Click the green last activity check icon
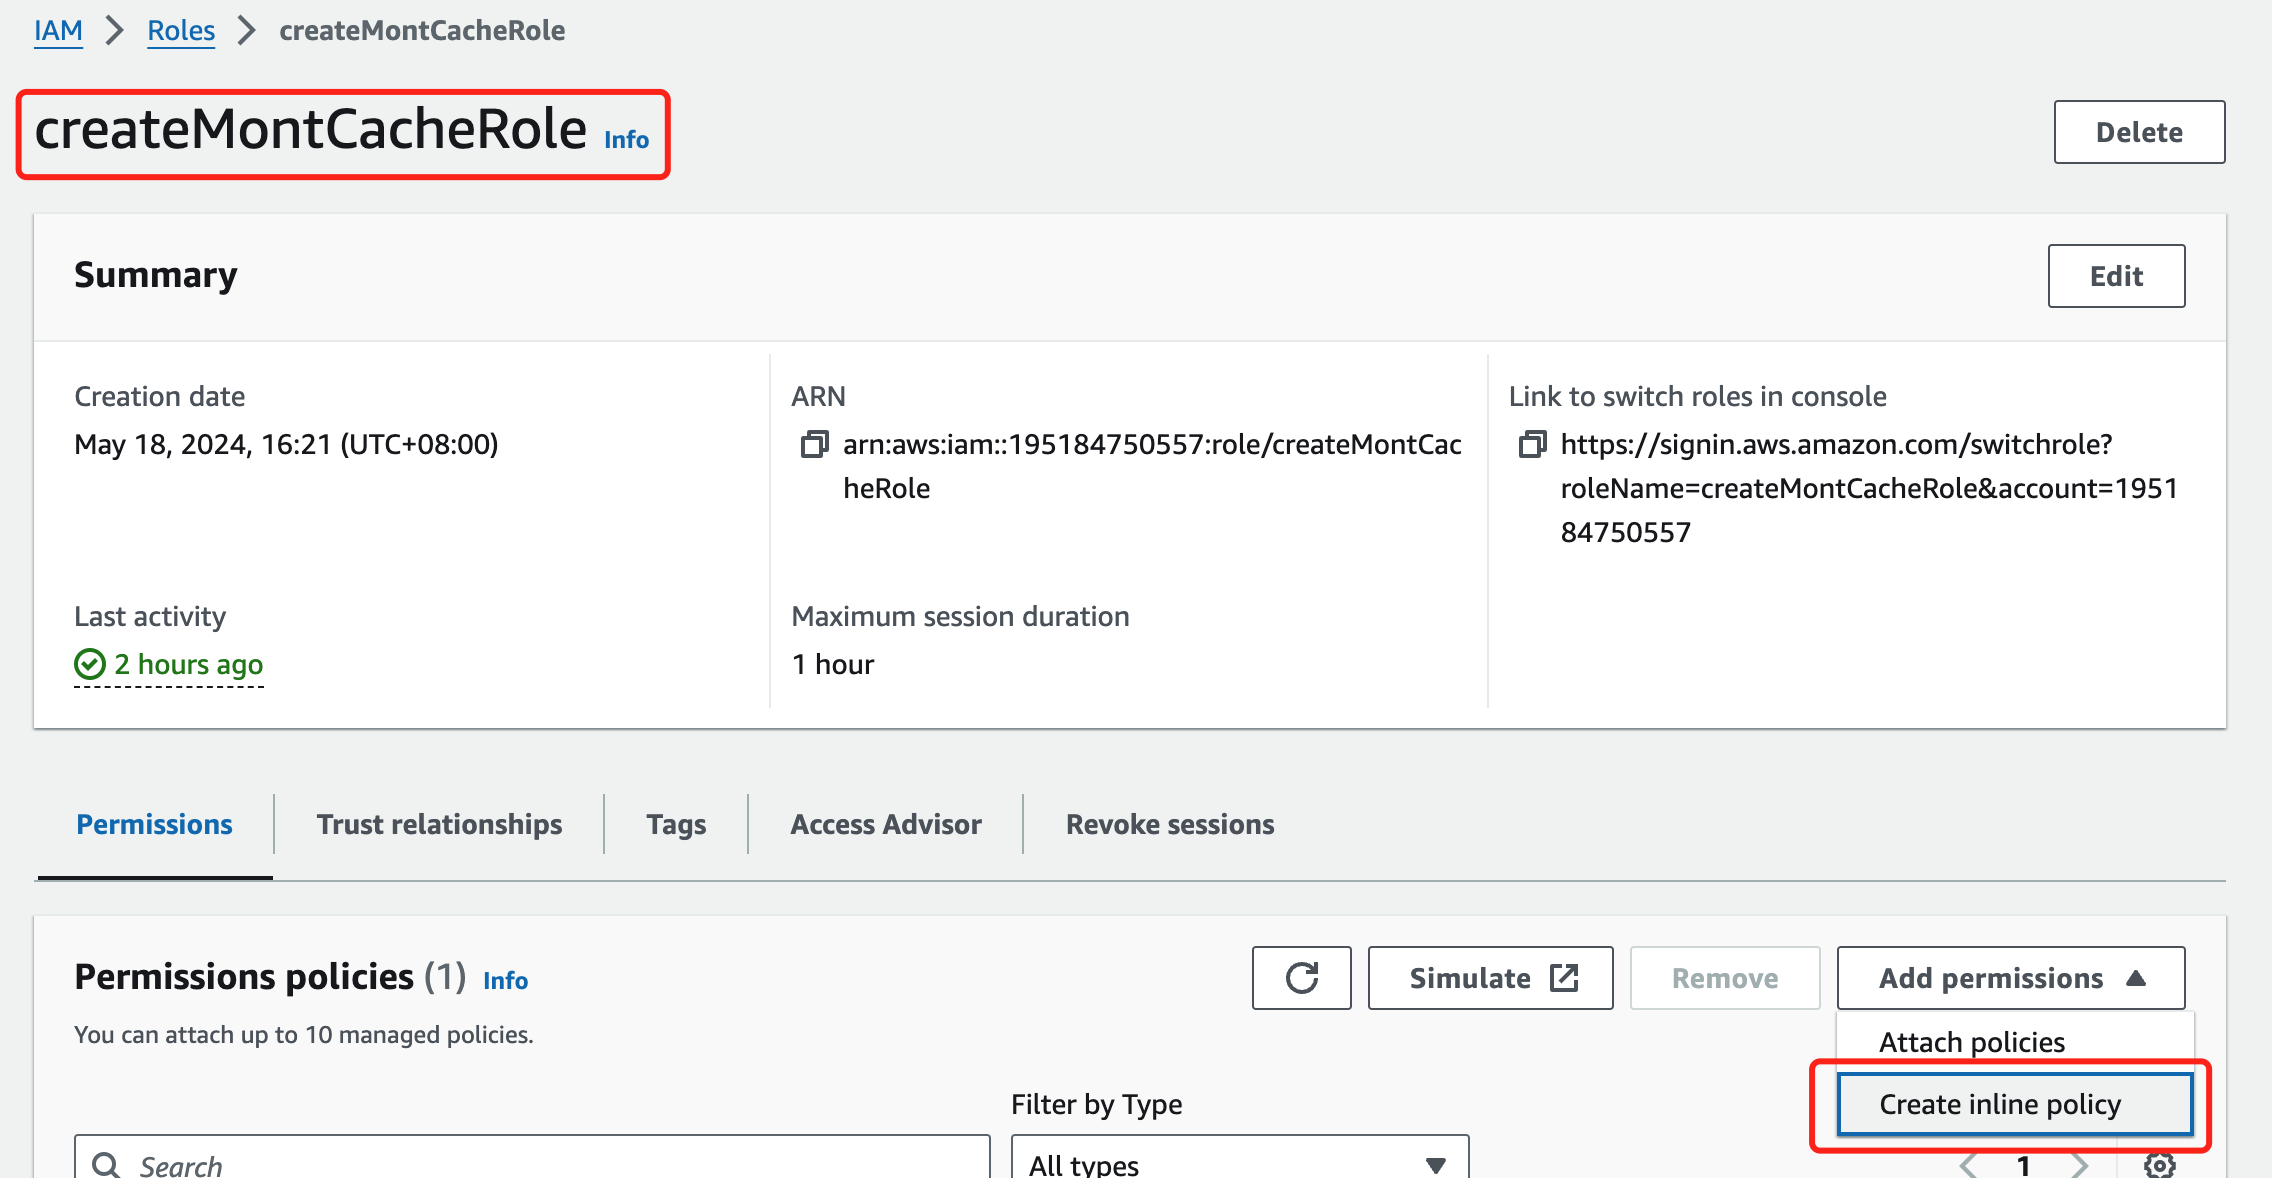This screenshot has width=2272, height=1178. (x=90, y=664)
